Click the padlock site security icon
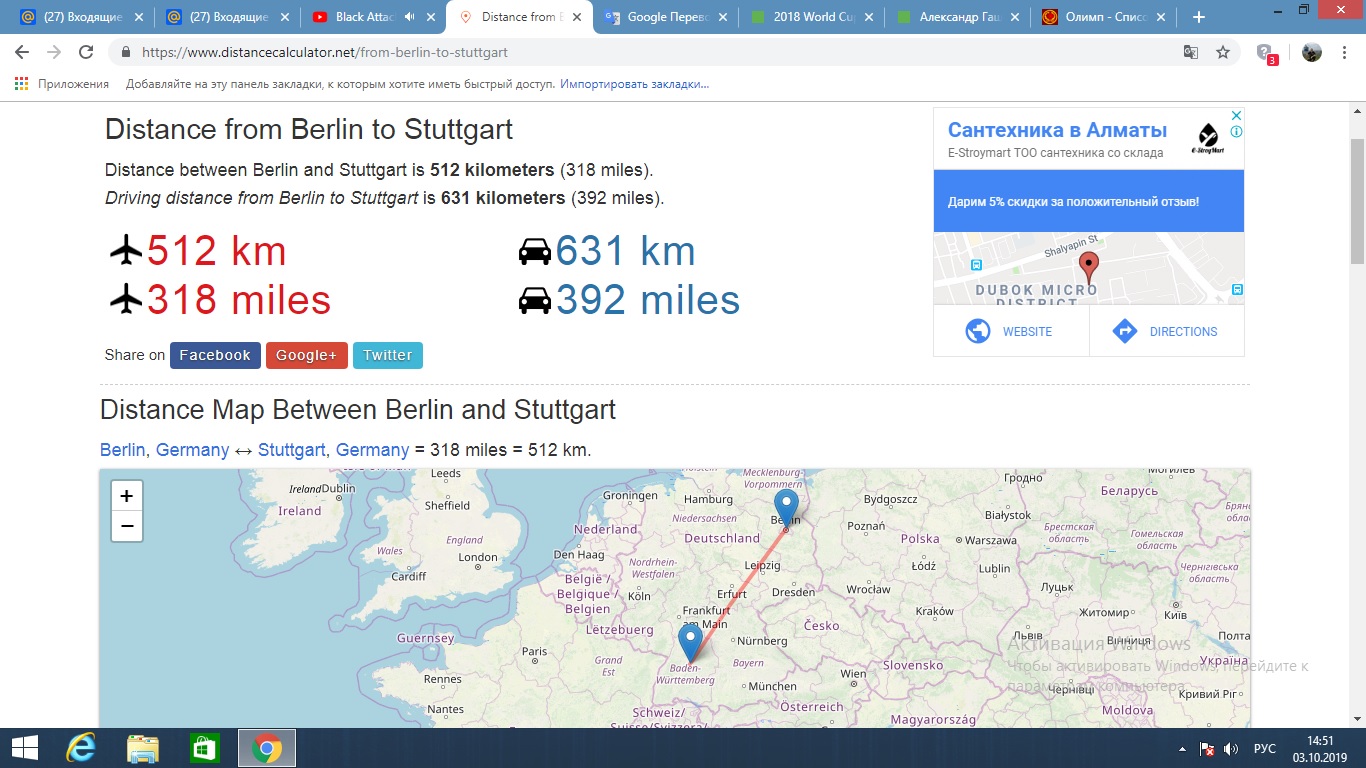This screenshot has height=768, width=1366. (126, 53)
